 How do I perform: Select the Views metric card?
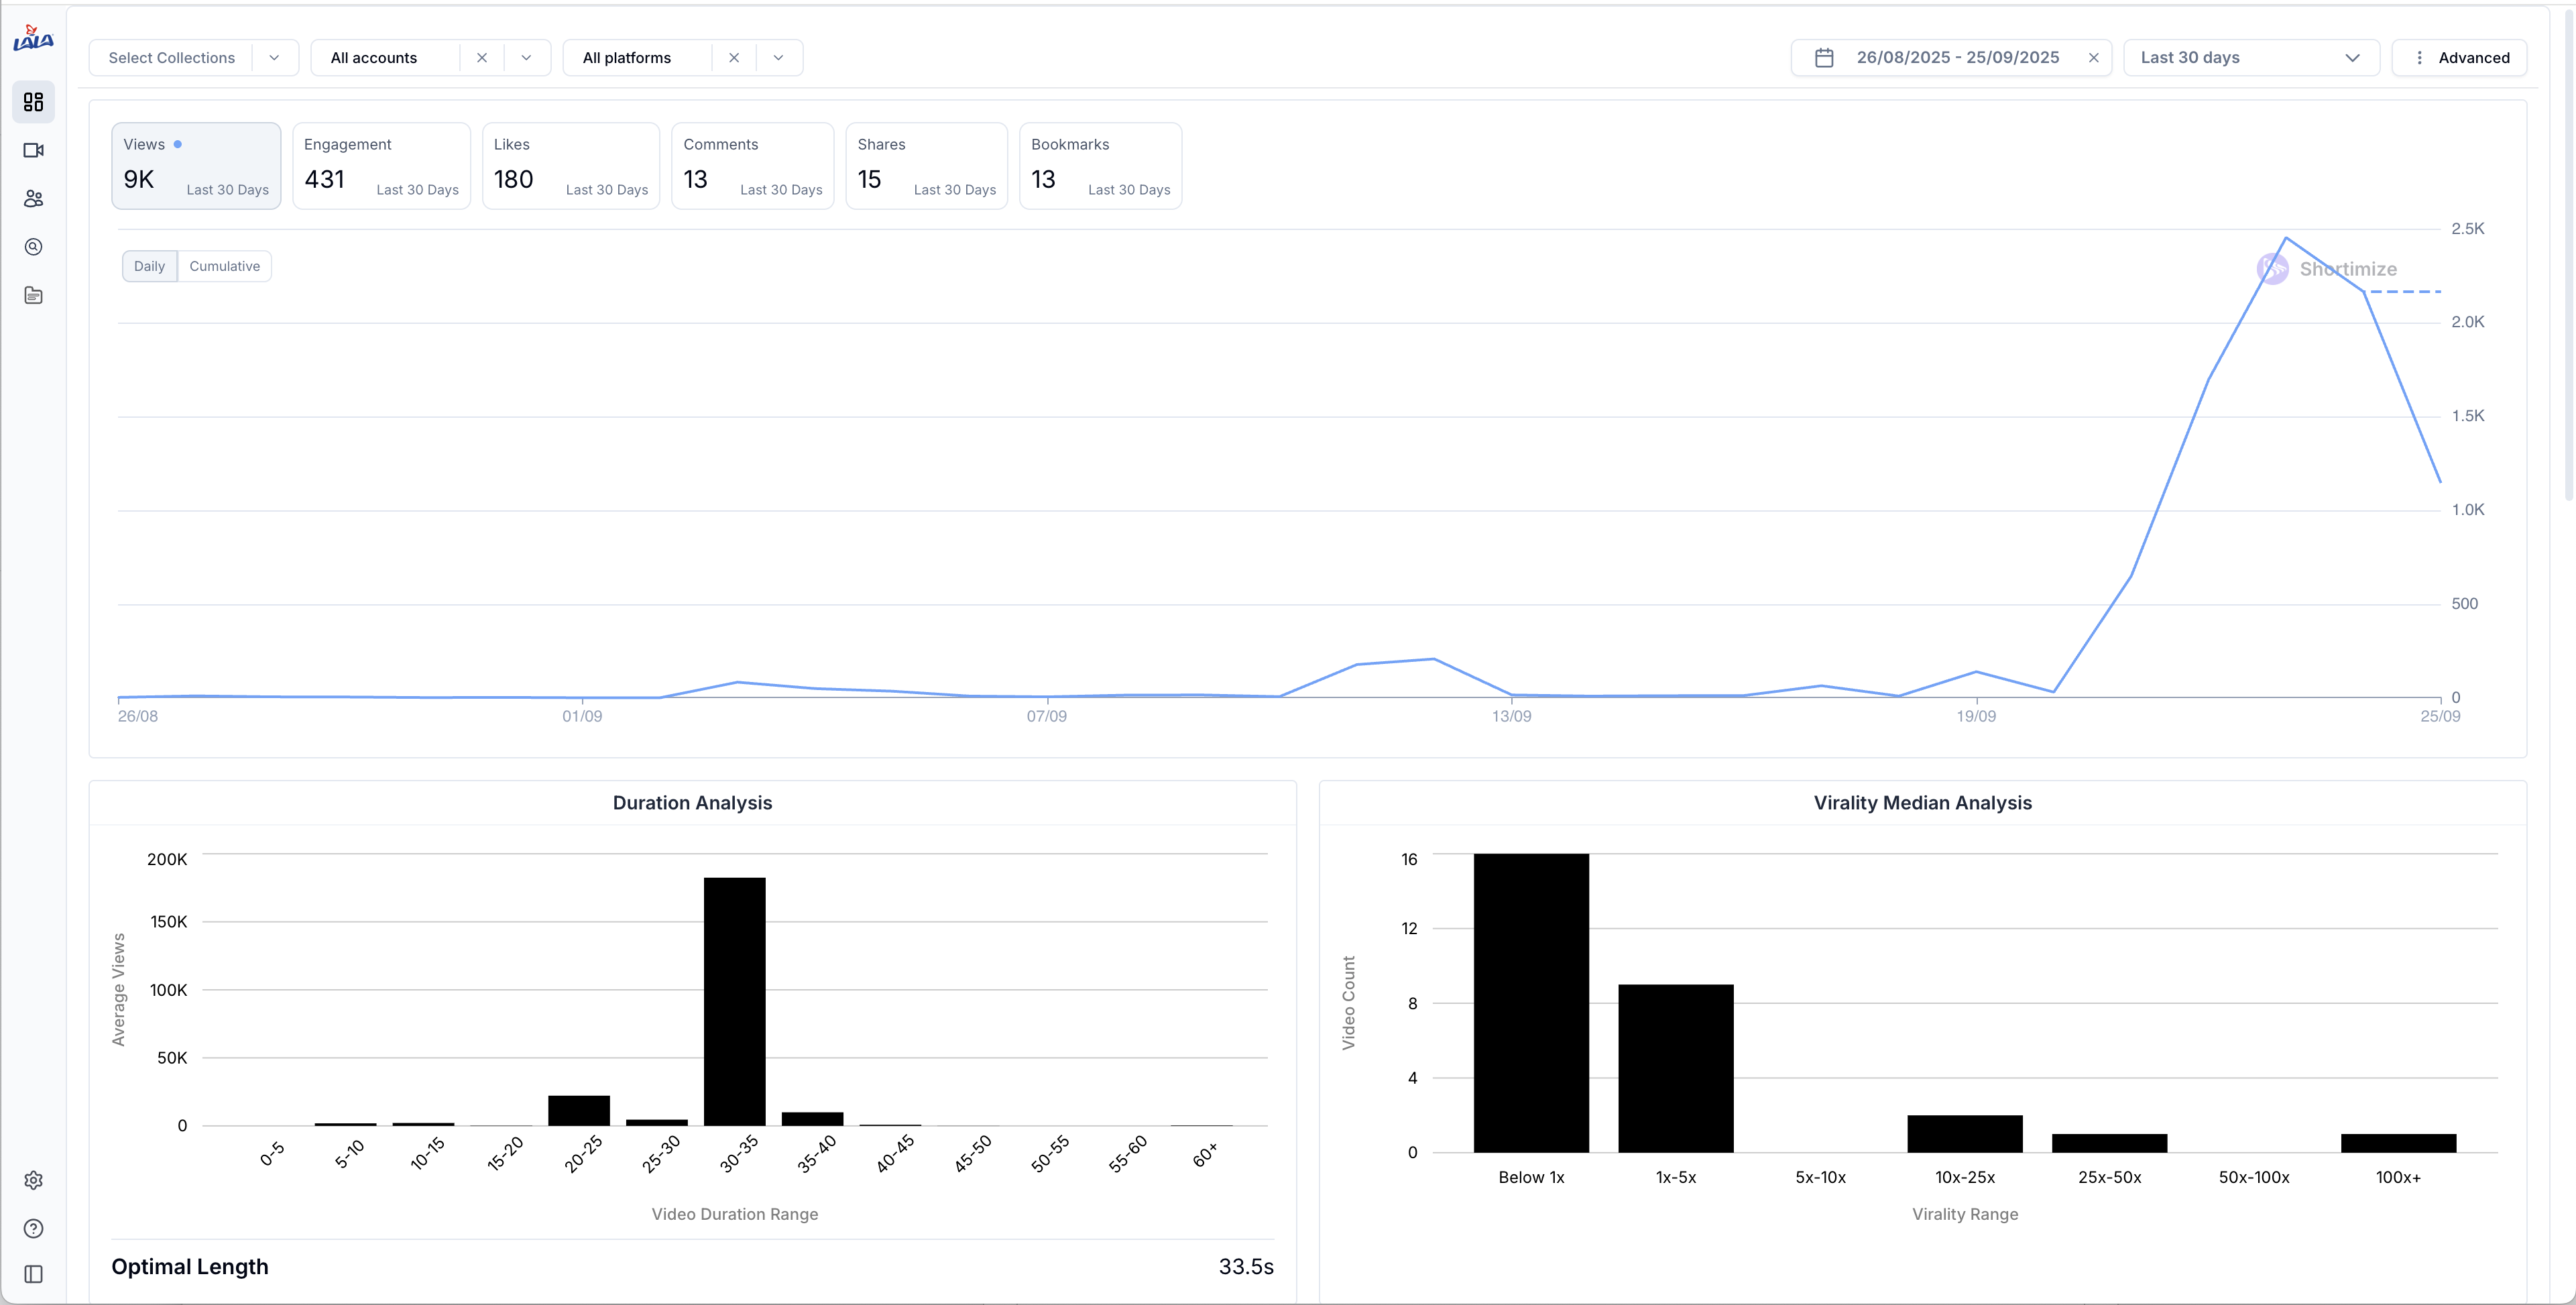click(196, 166)
